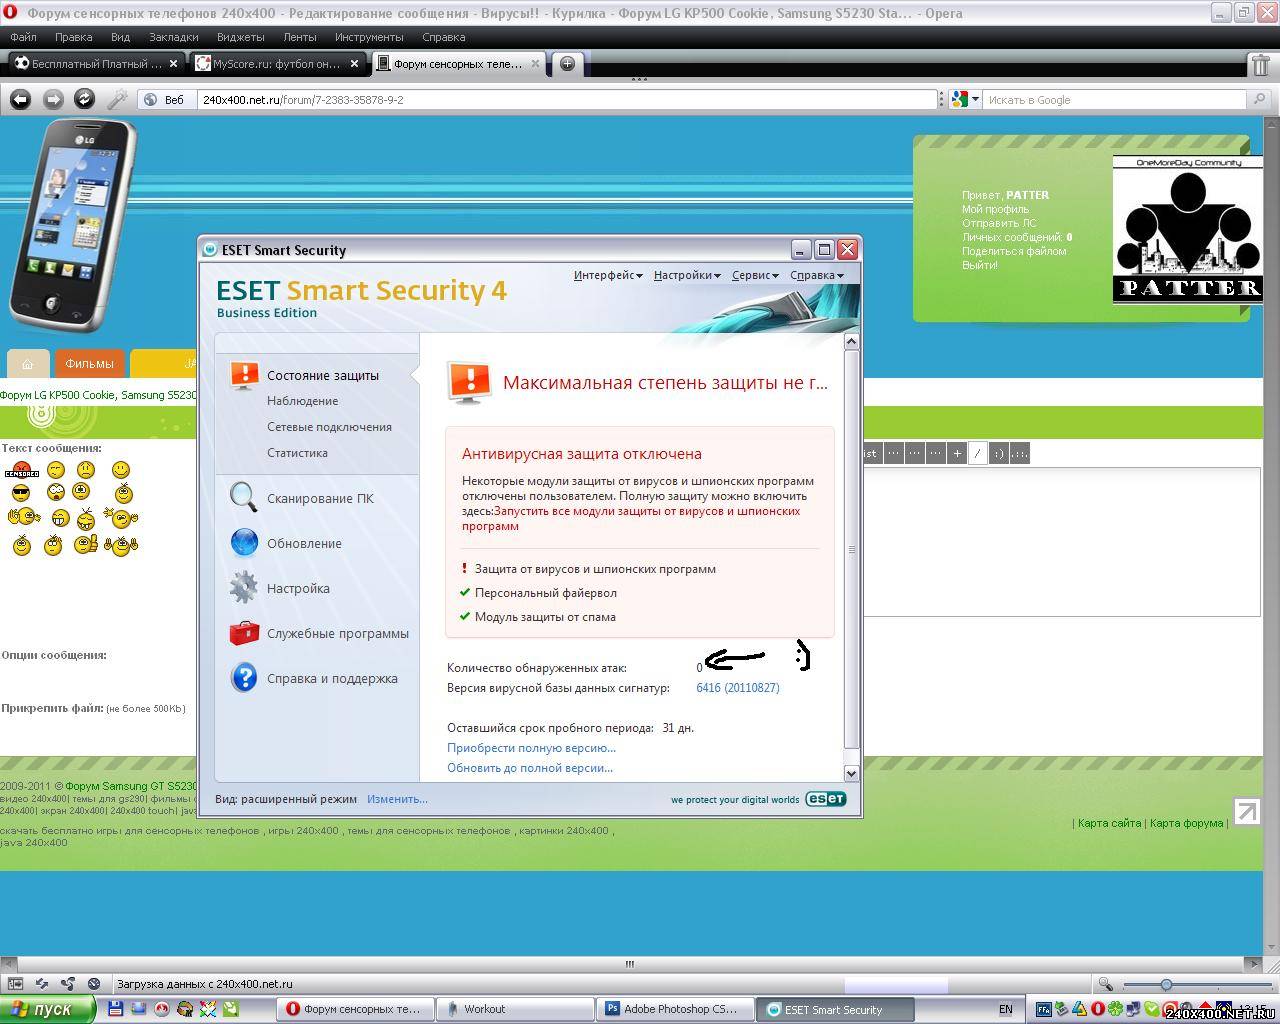Open the closed tabs trash bin
Screen dimensions: 1280x1024
pos(1261,64)
